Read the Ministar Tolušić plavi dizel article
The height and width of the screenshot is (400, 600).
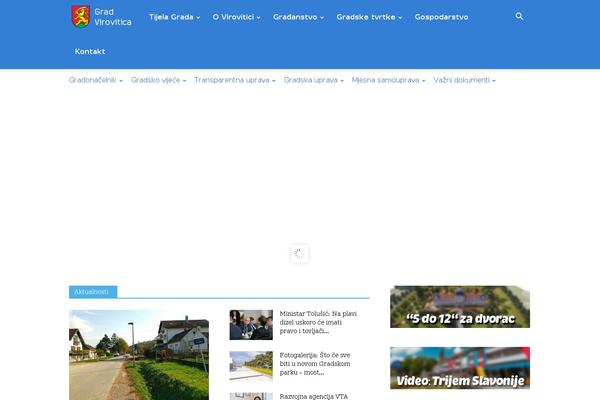click(x=318, y=322)
